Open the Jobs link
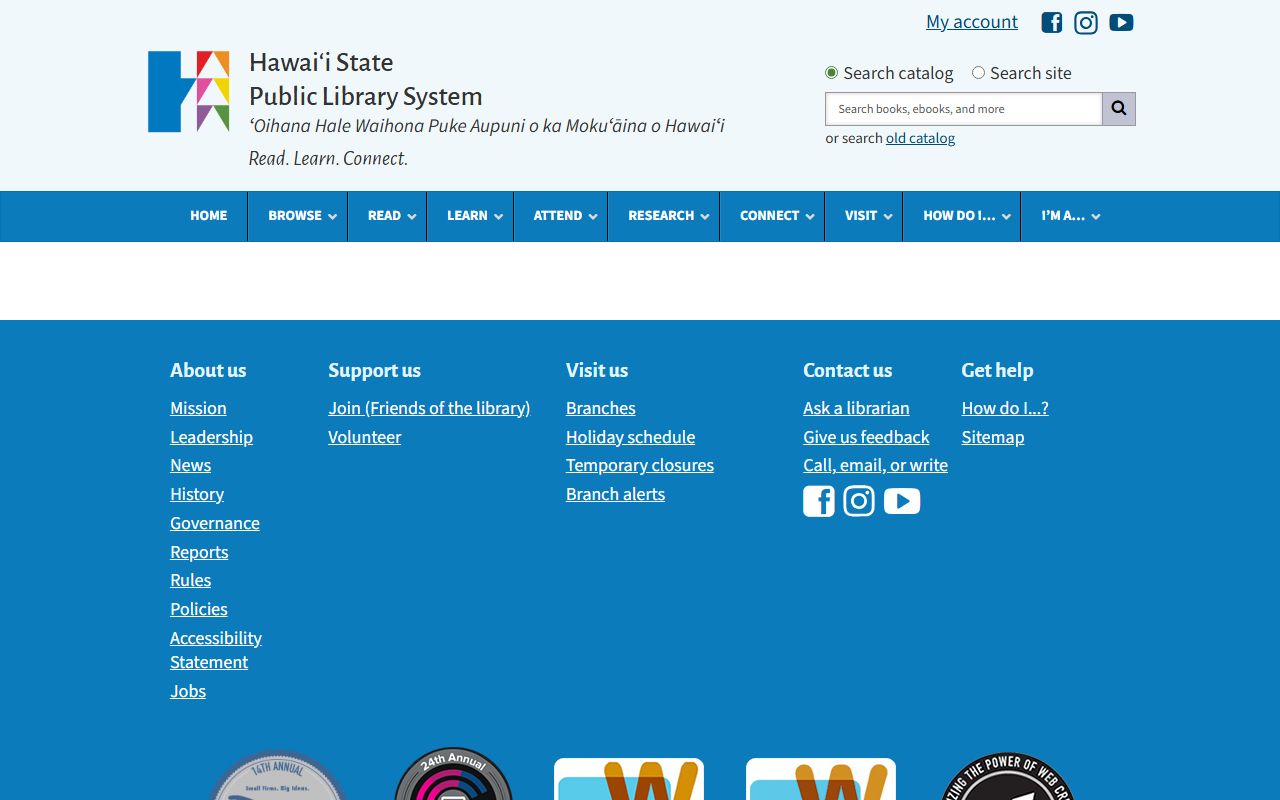 click(188, 691)
